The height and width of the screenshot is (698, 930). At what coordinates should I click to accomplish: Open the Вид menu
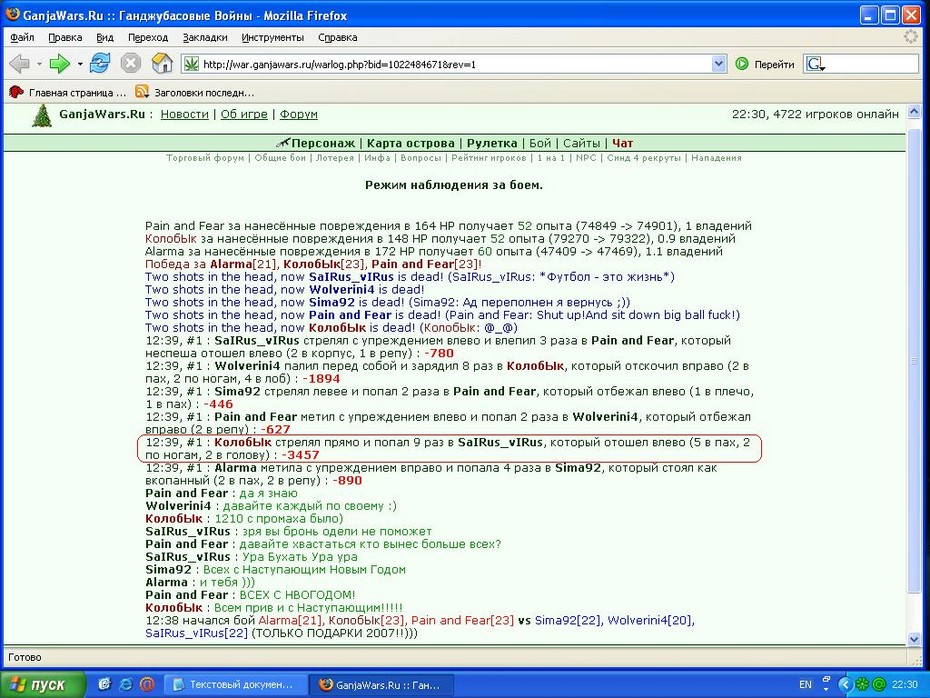(x=105, y=37)
